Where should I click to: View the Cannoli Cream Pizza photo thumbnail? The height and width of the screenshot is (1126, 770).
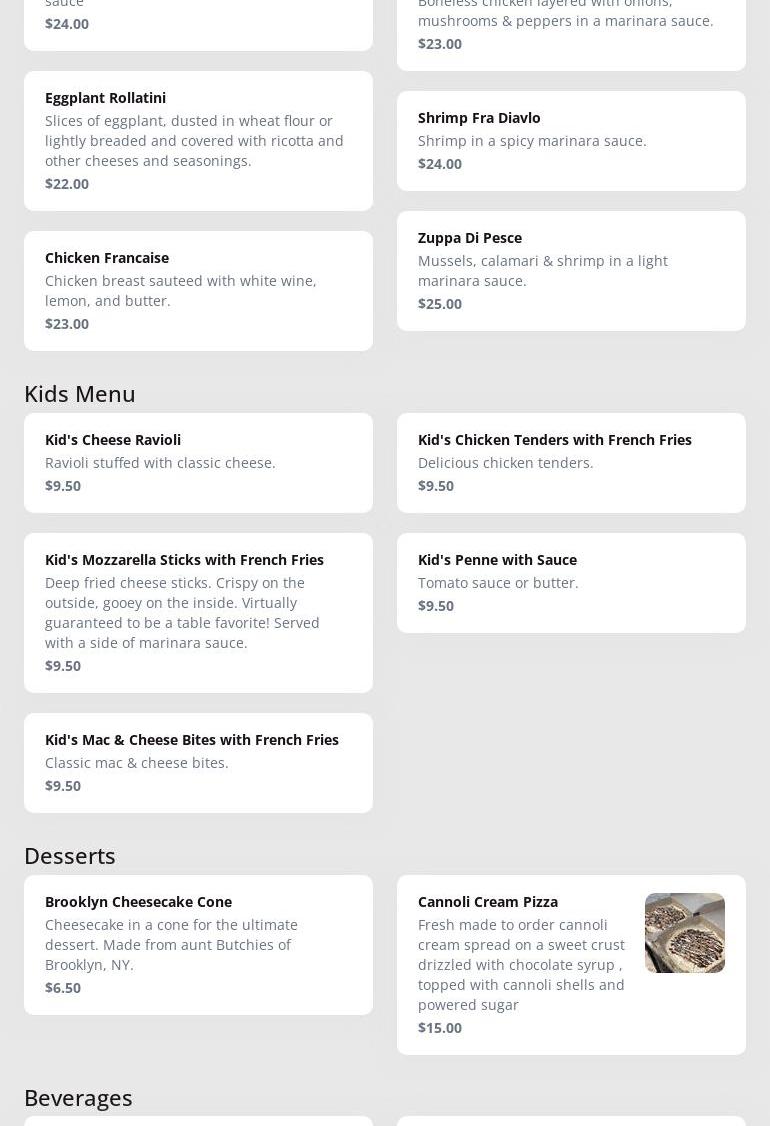tap(684, 933)
